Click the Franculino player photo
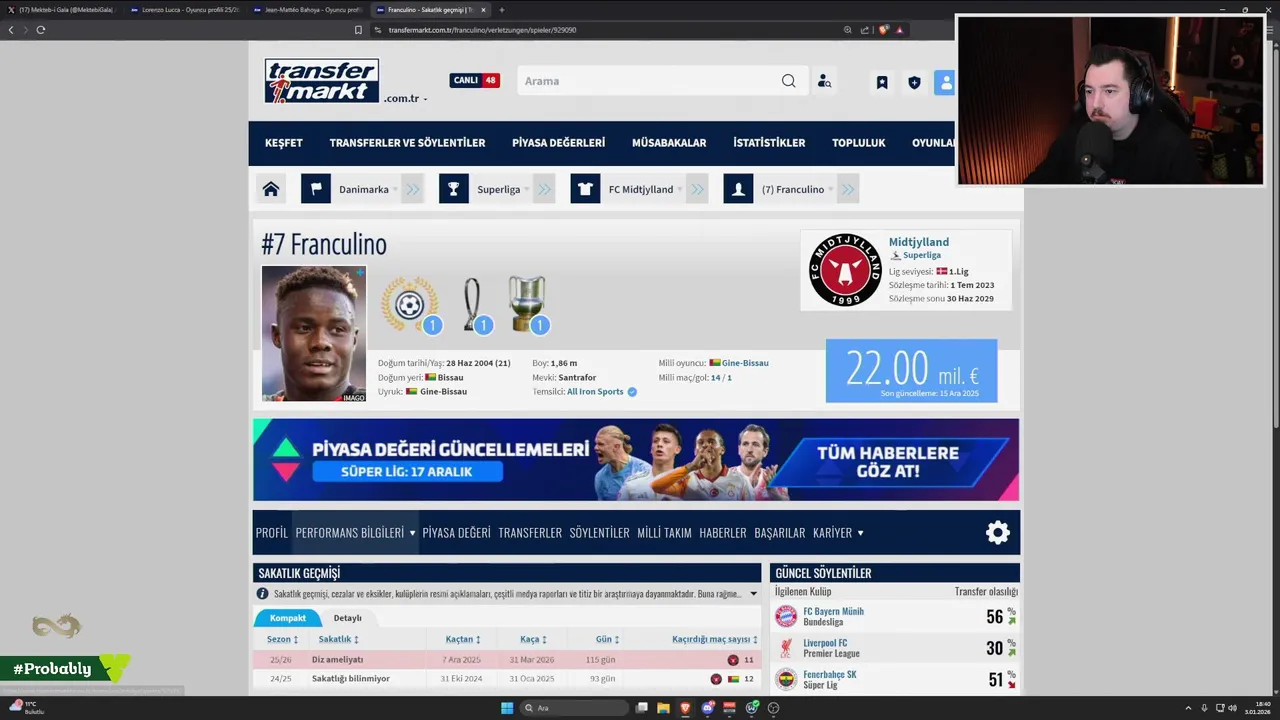The image size is (1280, 720). [x=314, y=334]
